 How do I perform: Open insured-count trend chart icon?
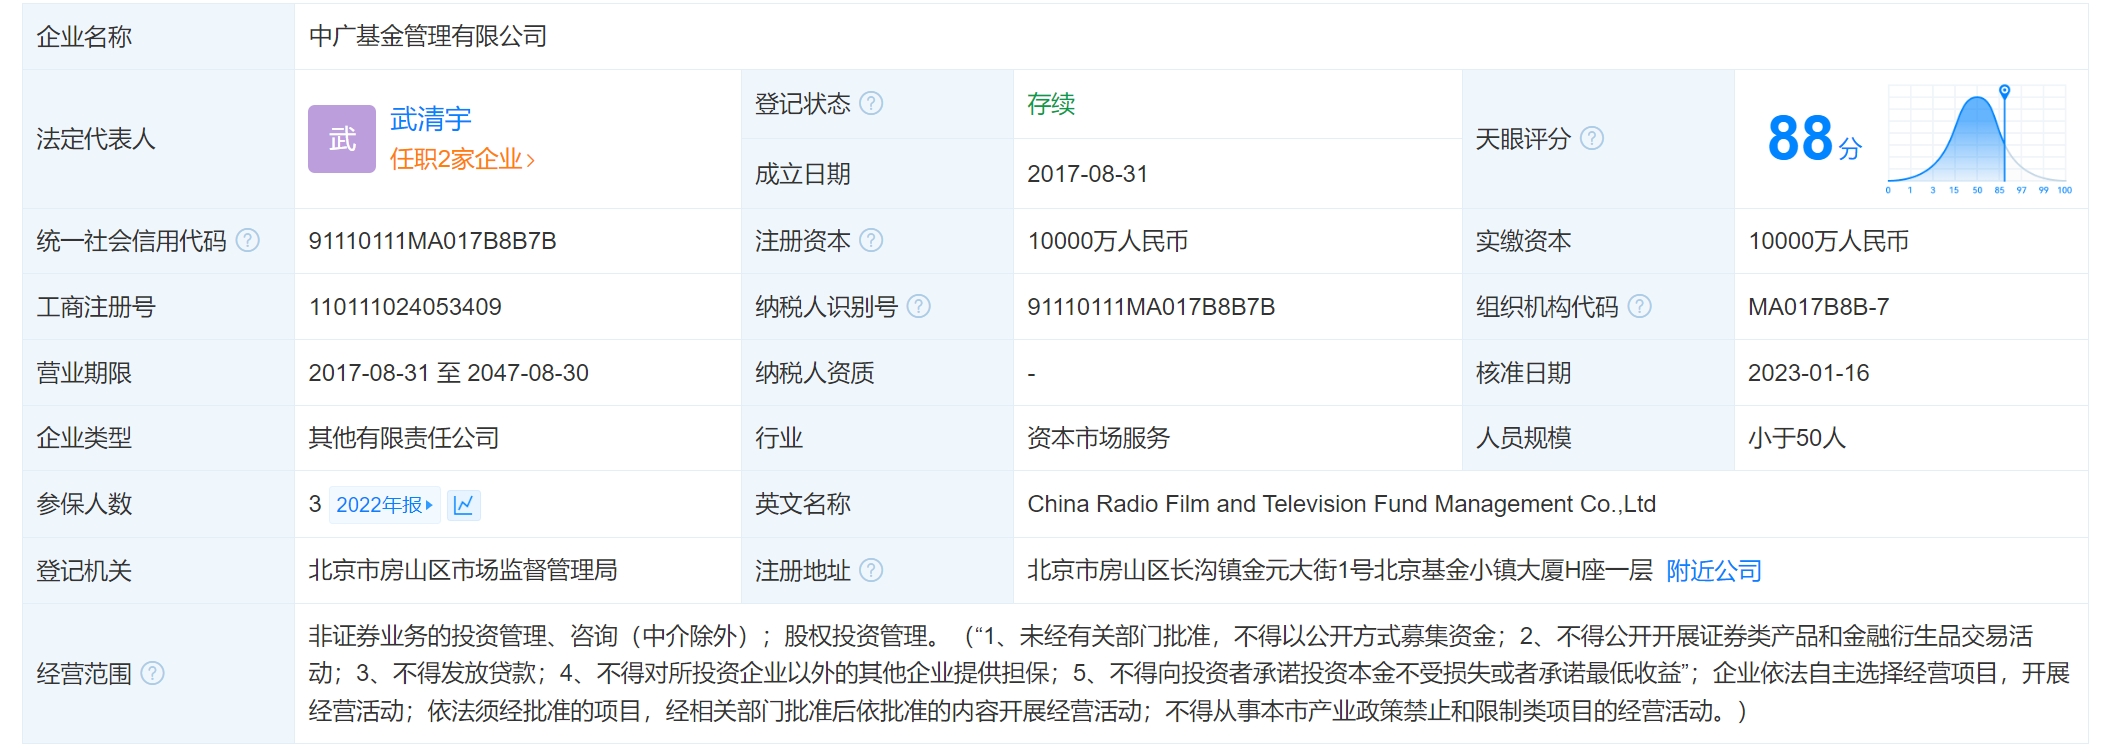pyautogui.click(x=464, y=505)
